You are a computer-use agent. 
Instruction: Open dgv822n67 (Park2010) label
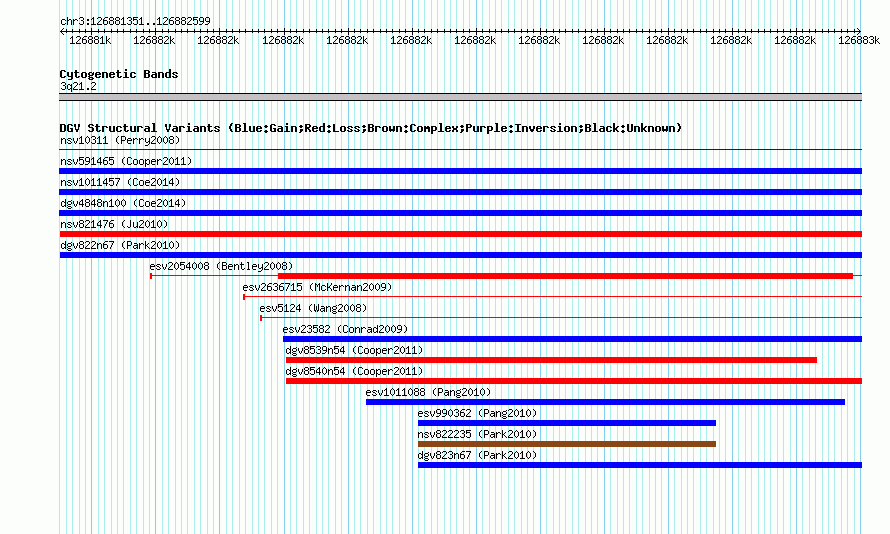(x=120, y=245)
